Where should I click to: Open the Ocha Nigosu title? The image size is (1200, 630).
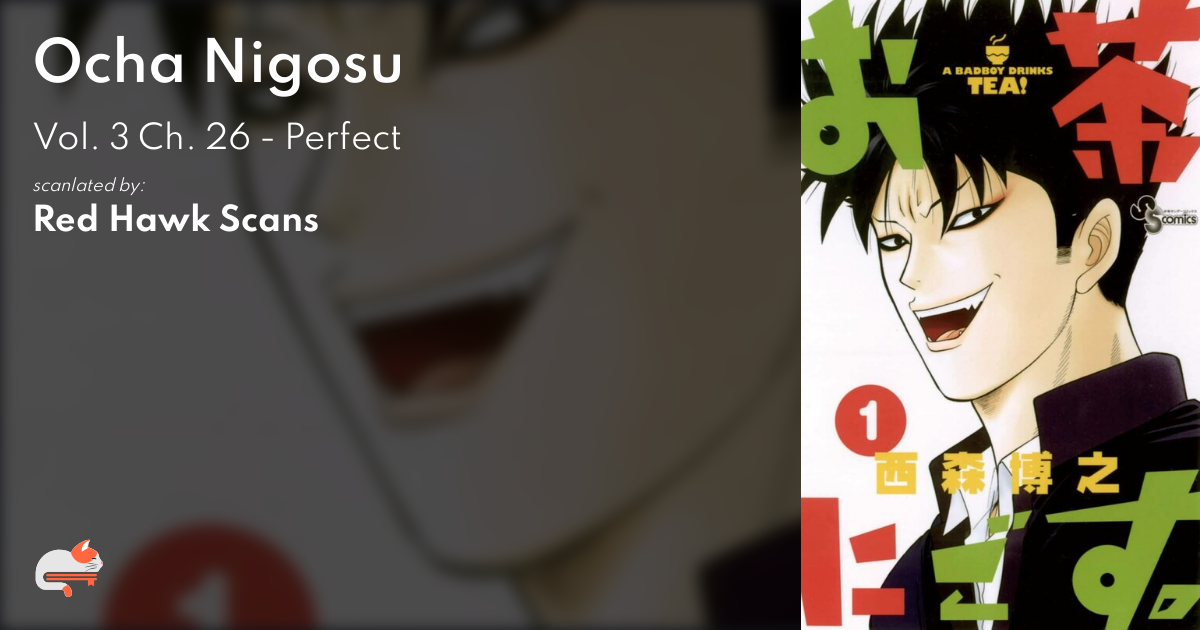tap(218, 64)
